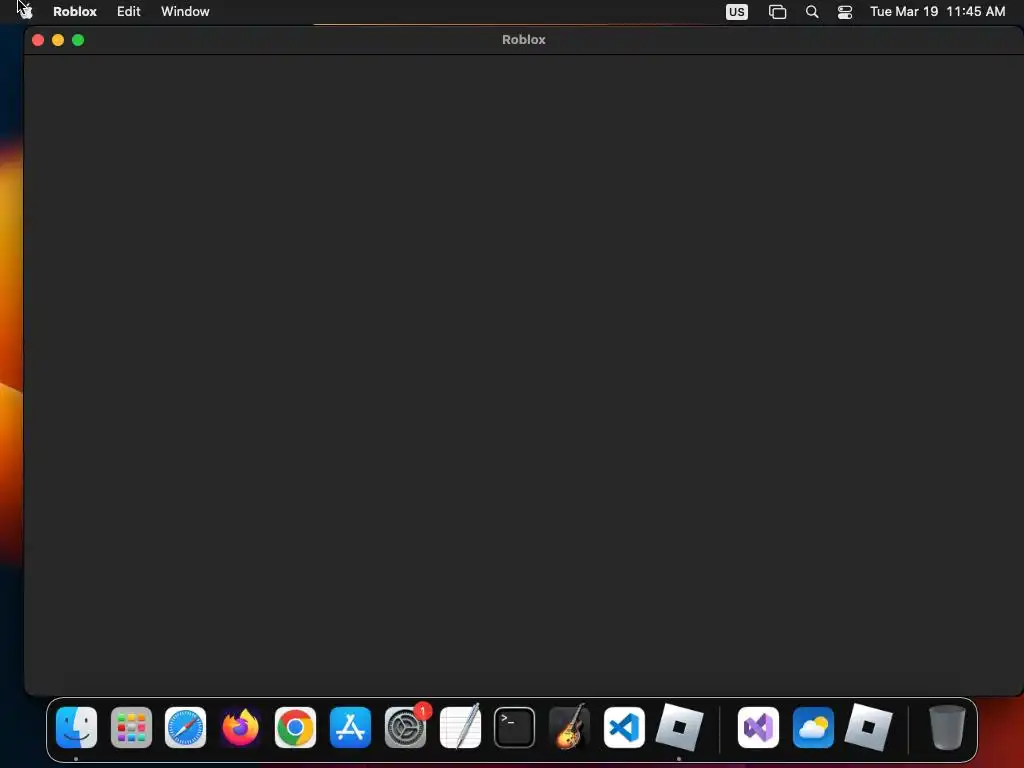Image resolution: width=1024 pixels, height=768 pixels.
Task: Open the cloud weather app dock icon
Action: point(813,727)
